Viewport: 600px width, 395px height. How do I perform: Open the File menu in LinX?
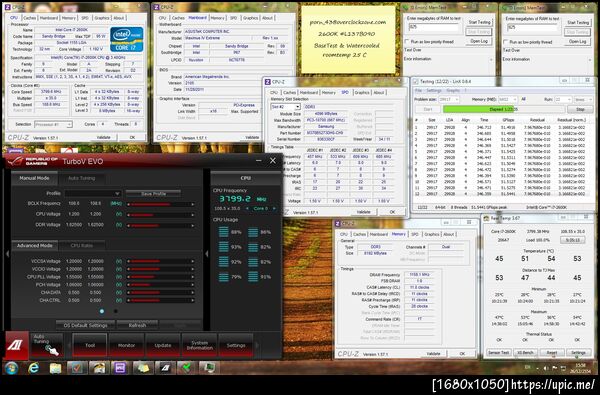click(x=418, y=91)
